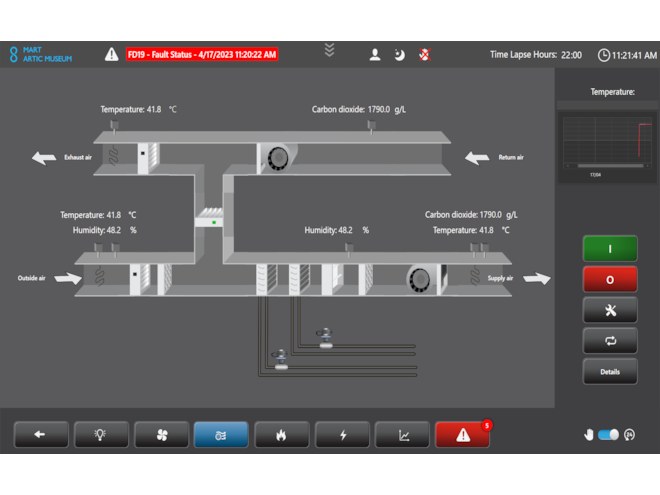Click the night mode moon icon
The width and height of the screenshot is (660, 495).
[x=399, y=55]
